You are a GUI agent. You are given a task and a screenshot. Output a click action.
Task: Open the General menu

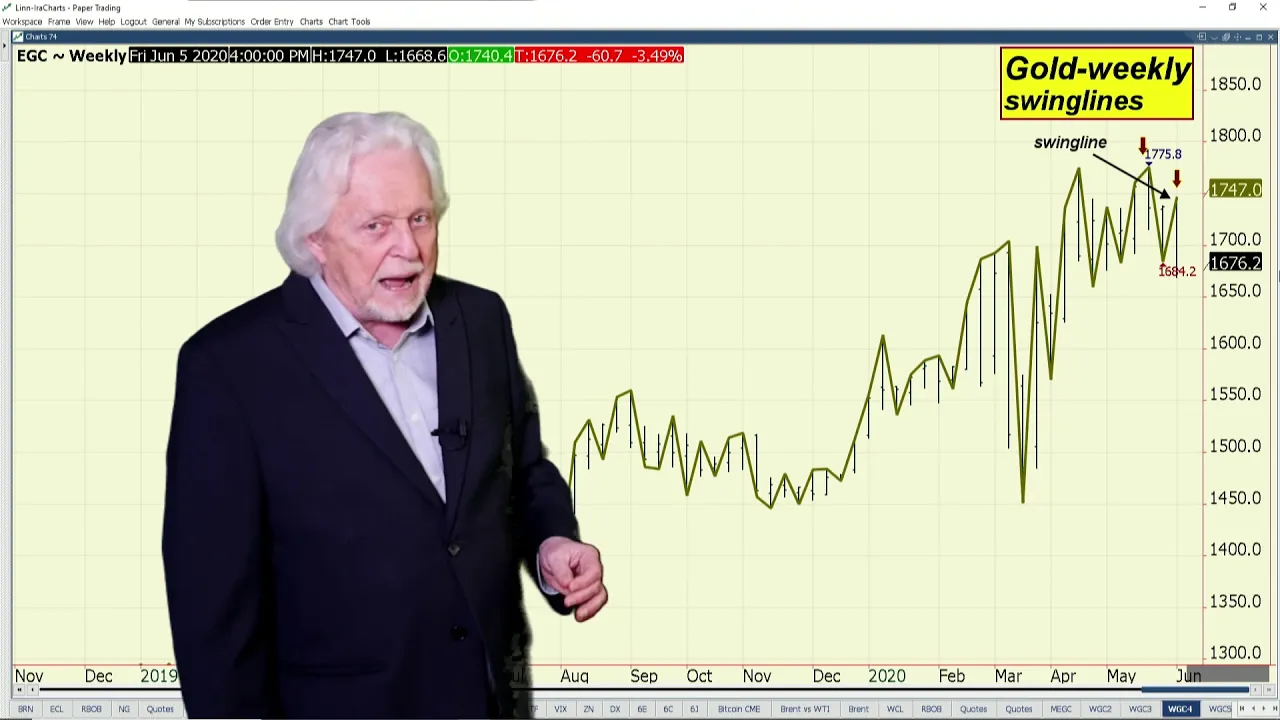pyautogui.click(x=165, y=21)
